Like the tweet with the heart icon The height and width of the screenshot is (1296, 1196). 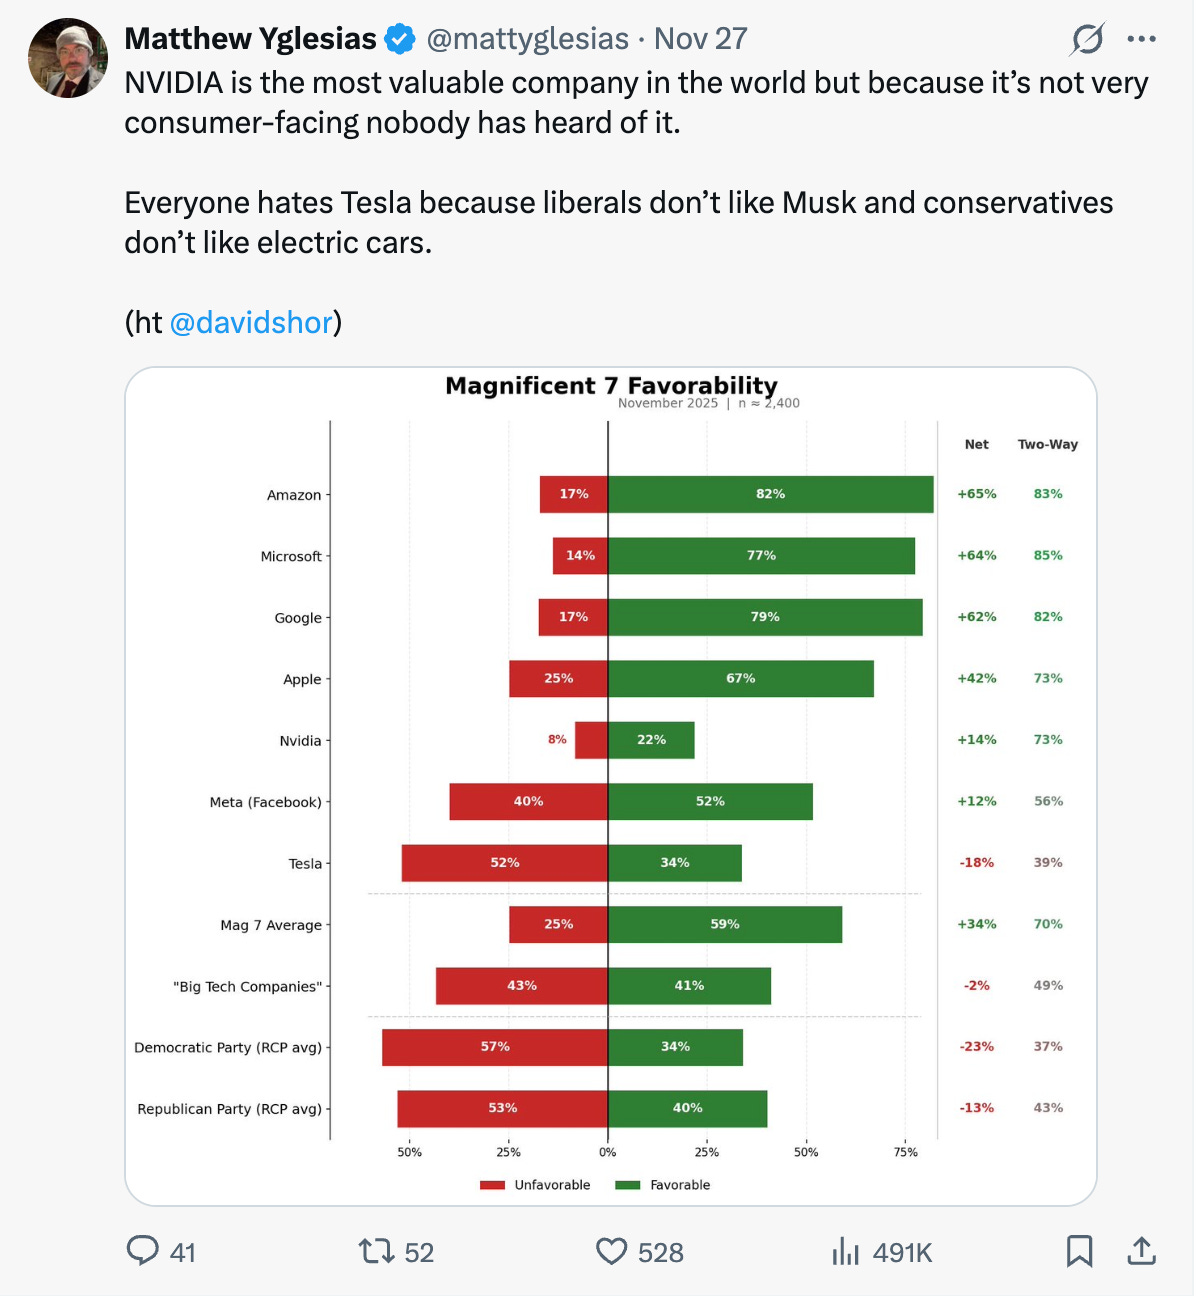pyautogui.click(x=611, y=1251)
